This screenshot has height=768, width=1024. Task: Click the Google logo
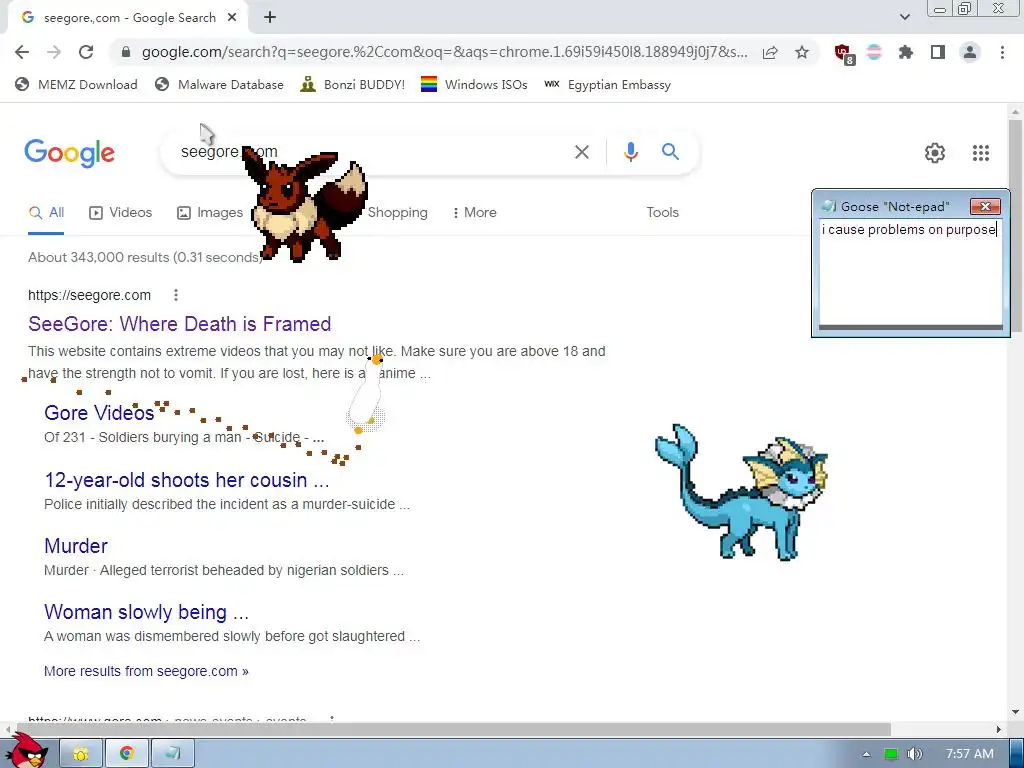point(69,153)
